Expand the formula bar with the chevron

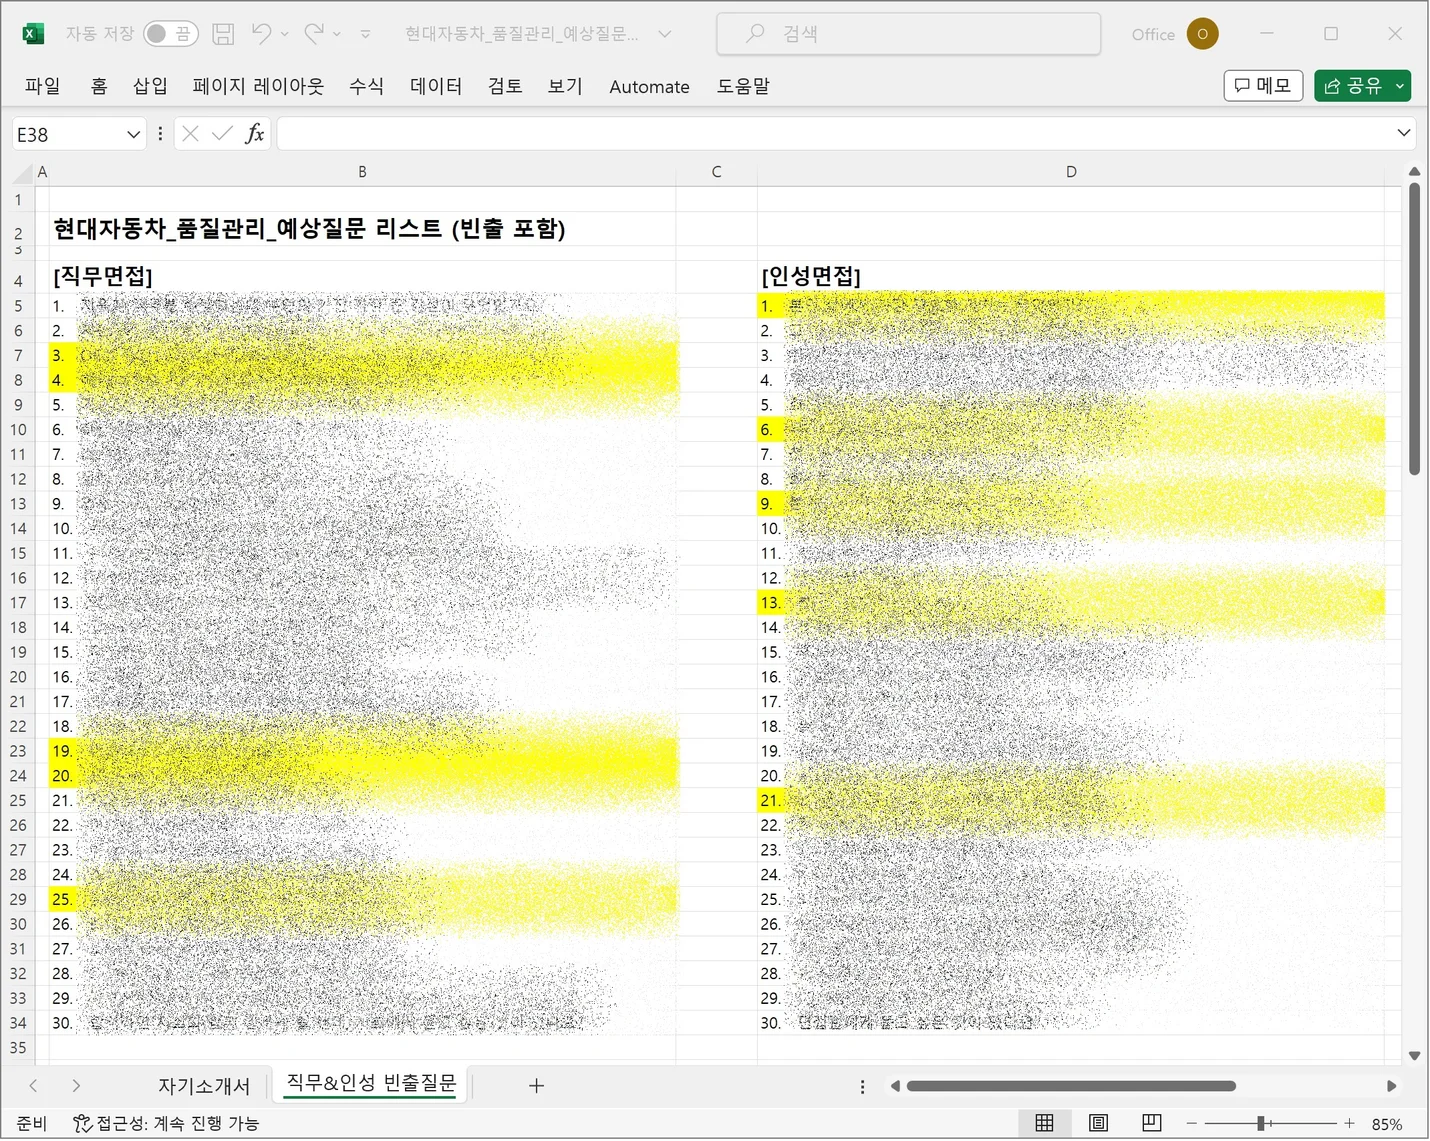1404,133
